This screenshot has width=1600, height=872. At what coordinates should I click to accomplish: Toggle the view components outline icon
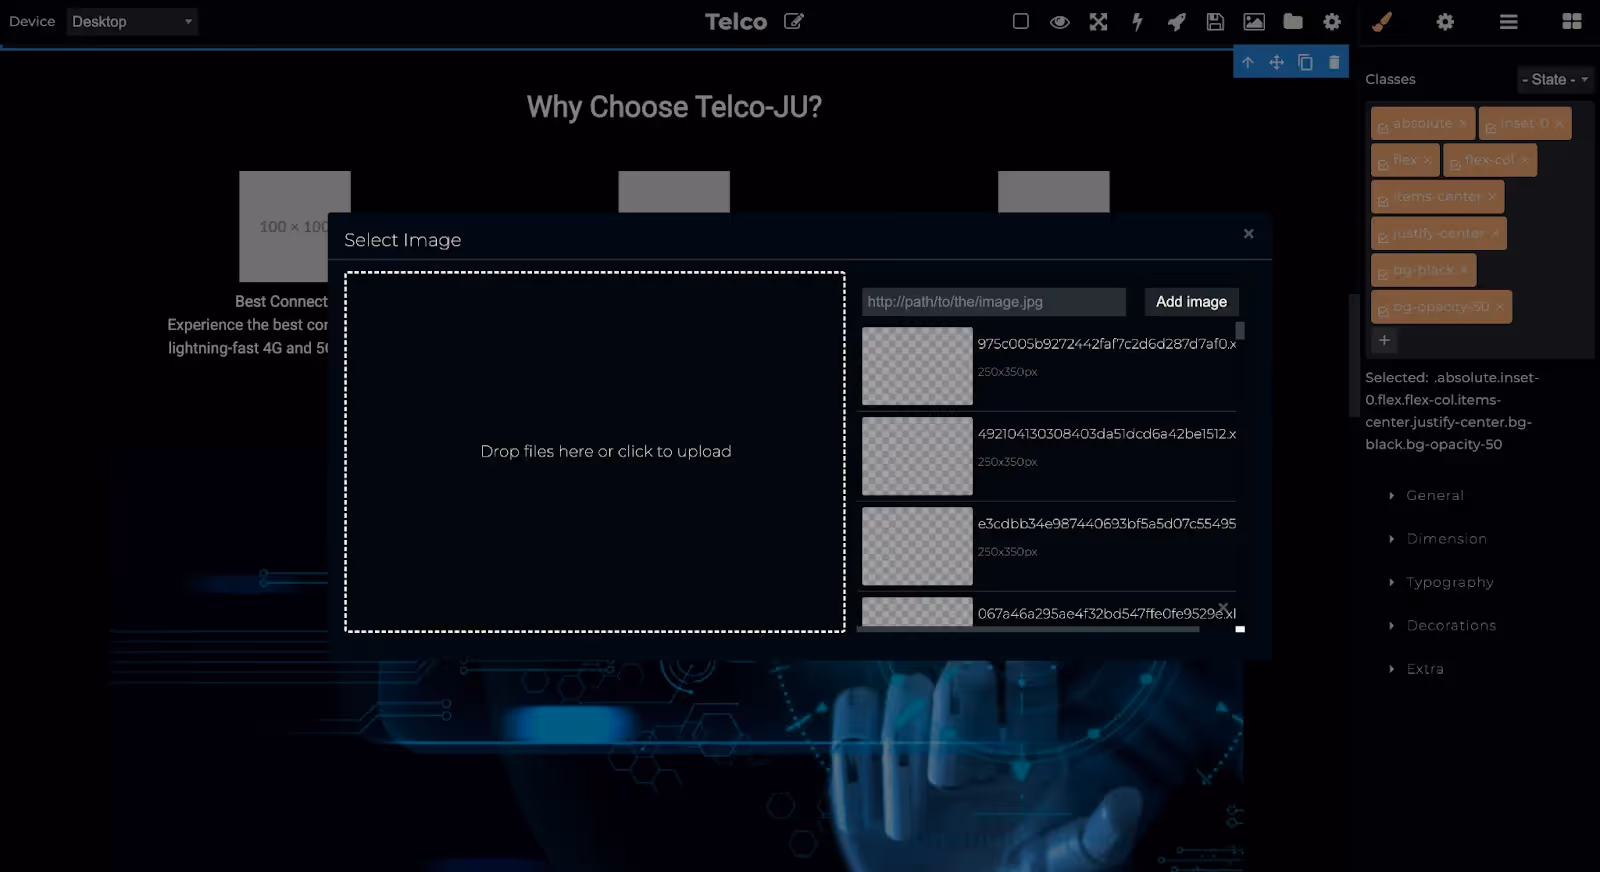click(1020, 21)
